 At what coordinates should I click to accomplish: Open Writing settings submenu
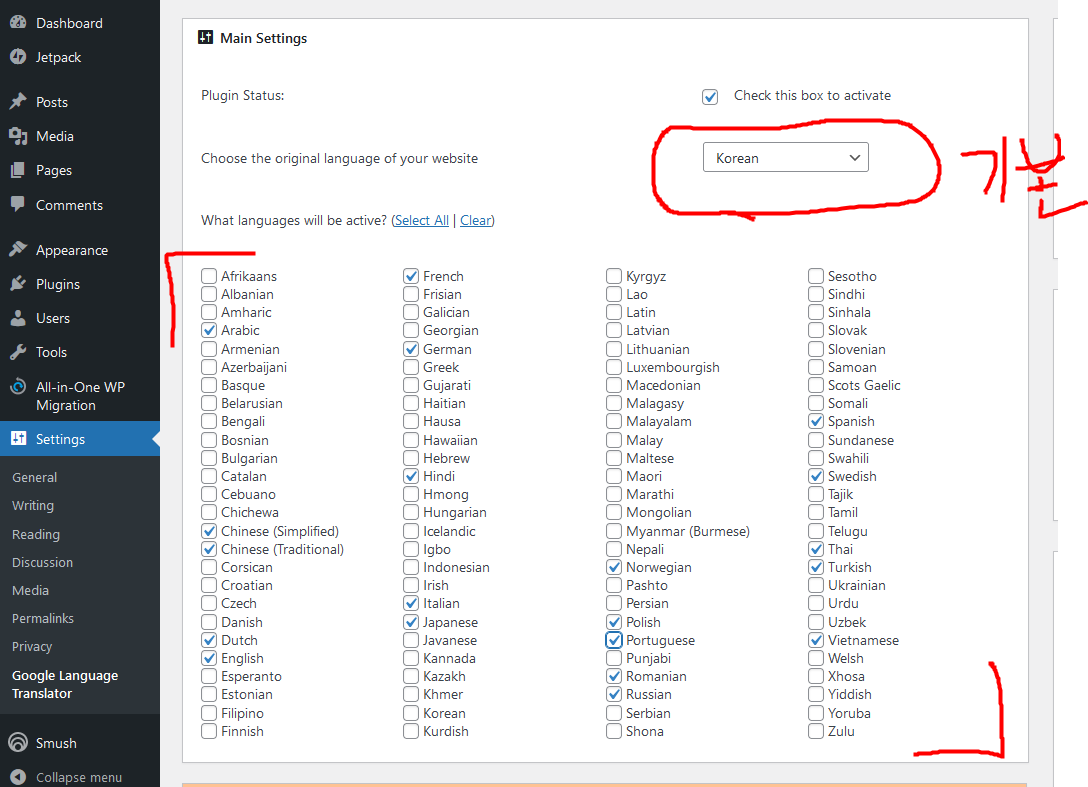tap(33, 505)
